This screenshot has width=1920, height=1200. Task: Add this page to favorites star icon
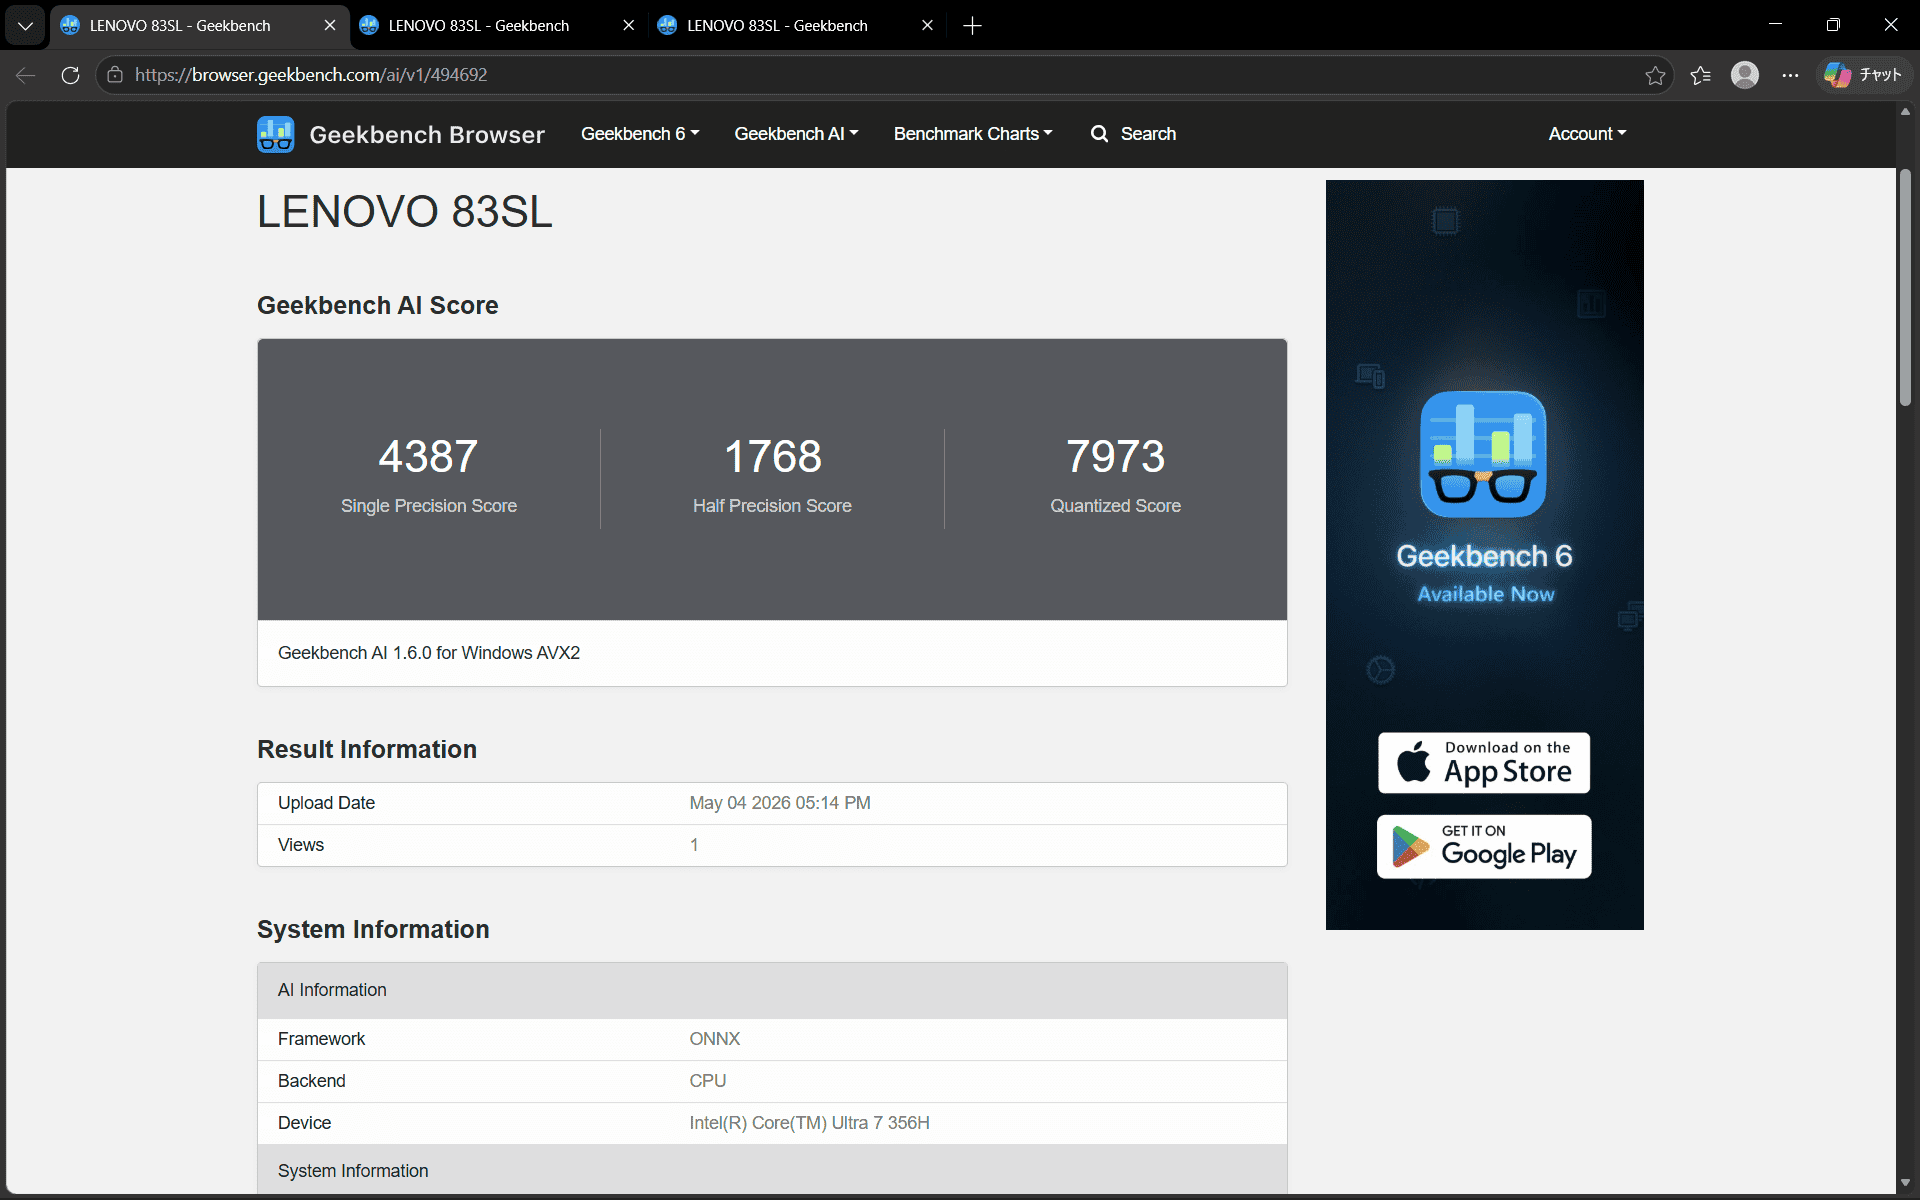(x=1655, y=75)
